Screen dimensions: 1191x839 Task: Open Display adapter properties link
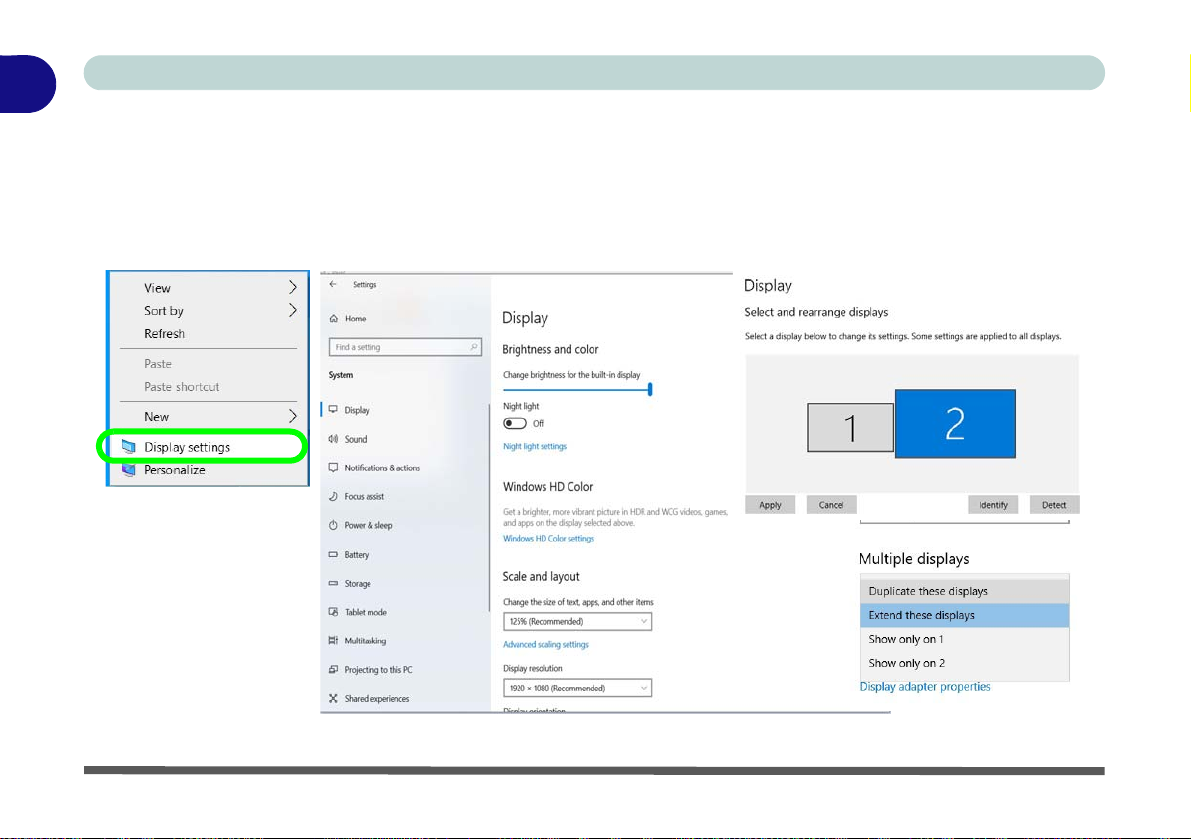pos(924,686)
